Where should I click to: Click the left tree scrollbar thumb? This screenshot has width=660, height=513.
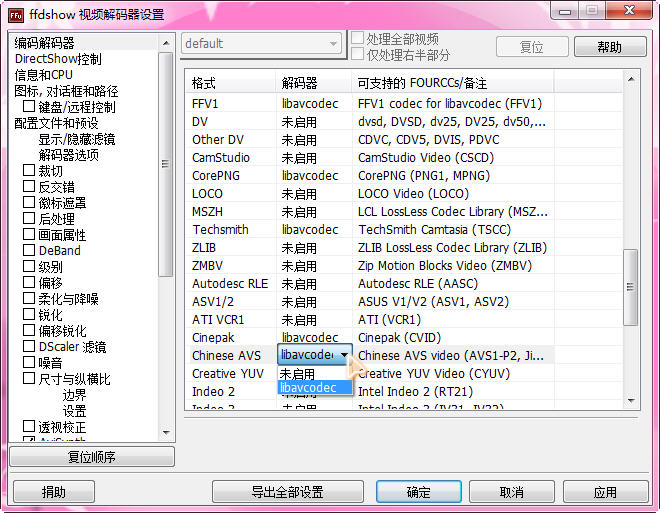pos(166,164)
